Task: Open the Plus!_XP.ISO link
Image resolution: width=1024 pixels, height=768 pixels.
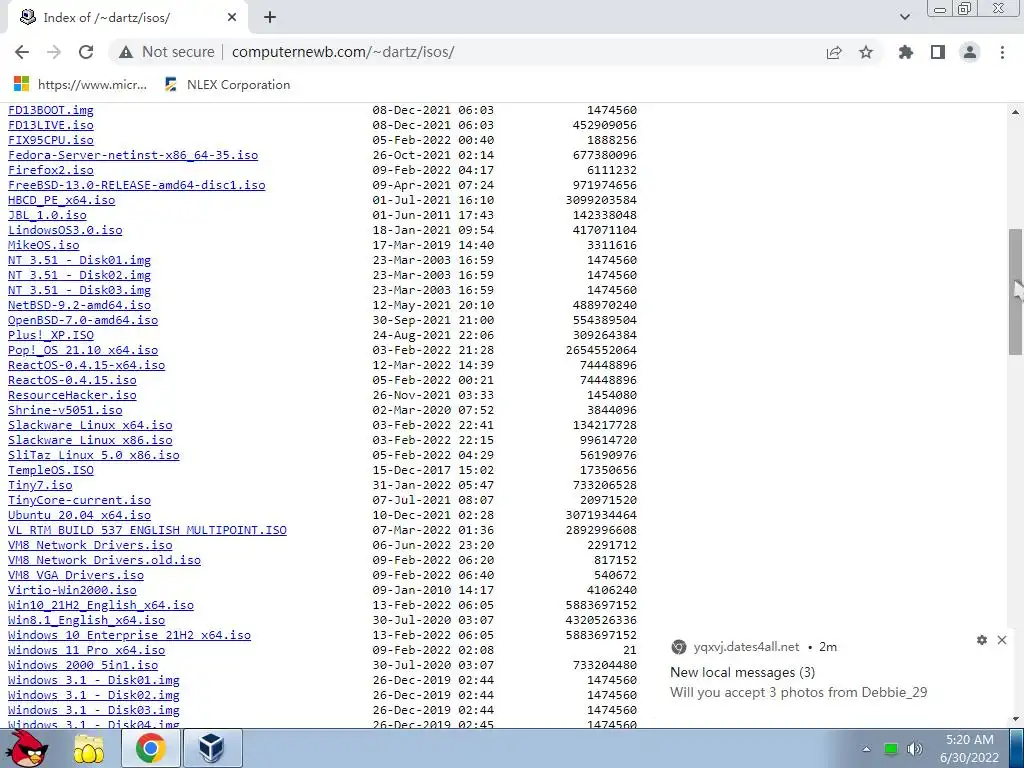Action: point(50,335)
